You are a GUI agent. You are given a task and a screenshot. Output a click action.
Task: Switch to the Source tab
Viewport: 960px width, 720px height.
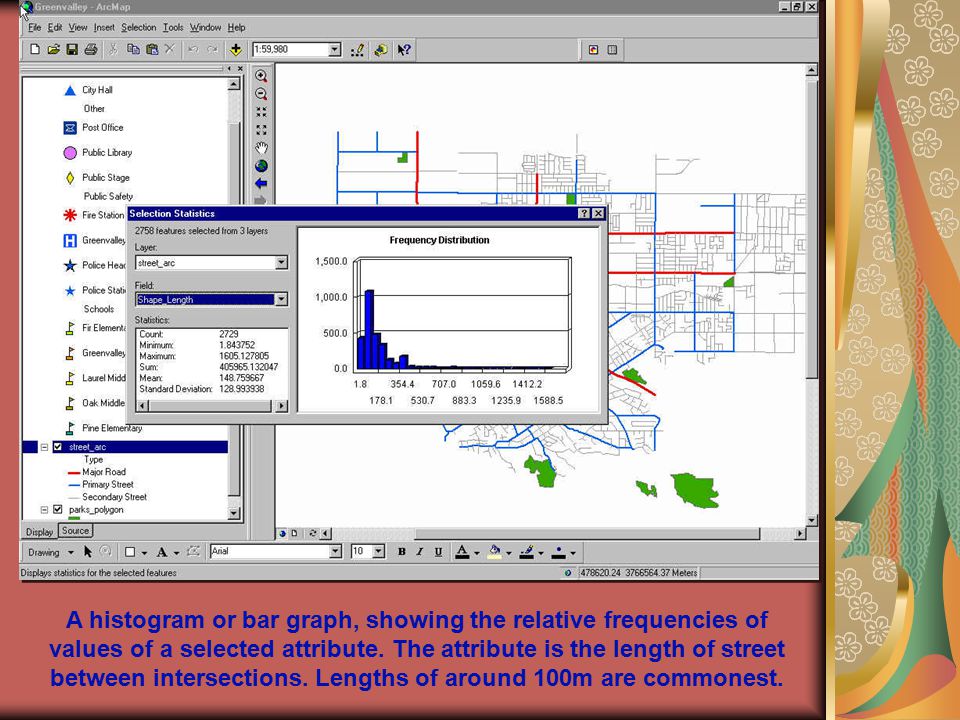(x=75, y=531)
